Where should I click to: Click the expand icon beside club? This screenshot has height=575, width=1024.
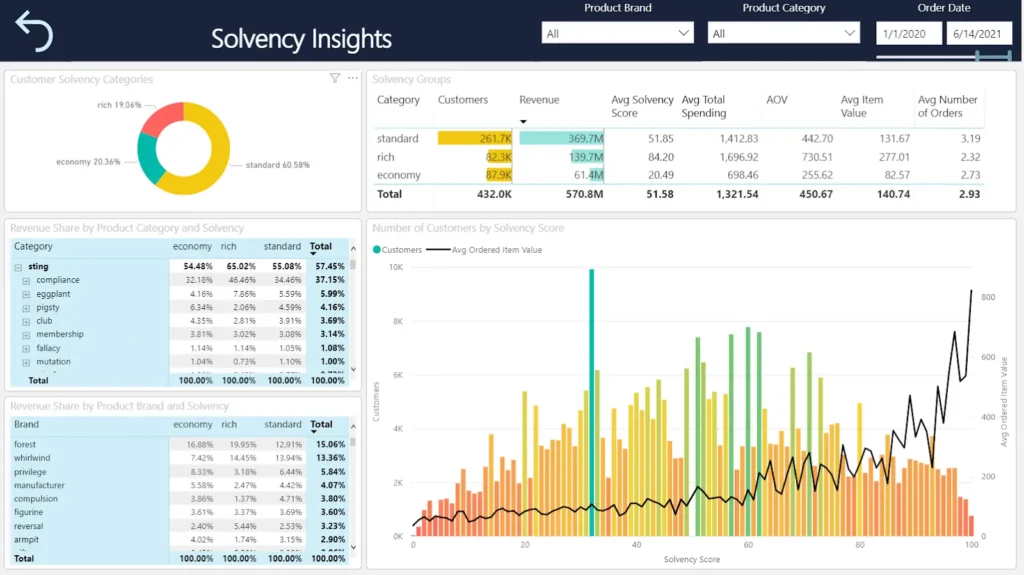pyautogui.click(x=27, y=321)
